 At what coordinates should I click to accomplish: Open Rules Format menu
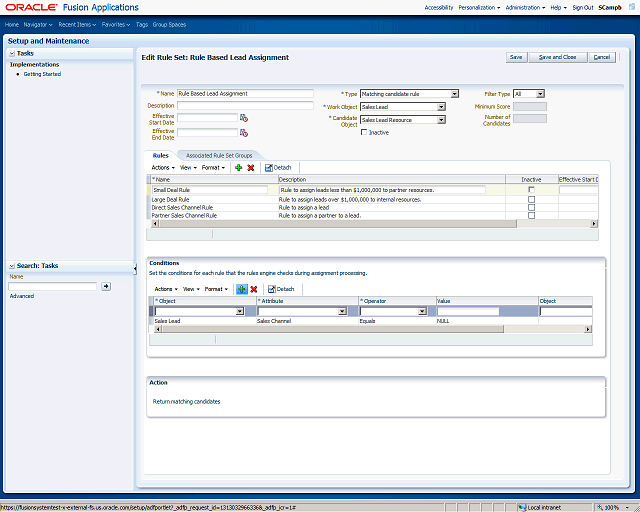point(213,167)
